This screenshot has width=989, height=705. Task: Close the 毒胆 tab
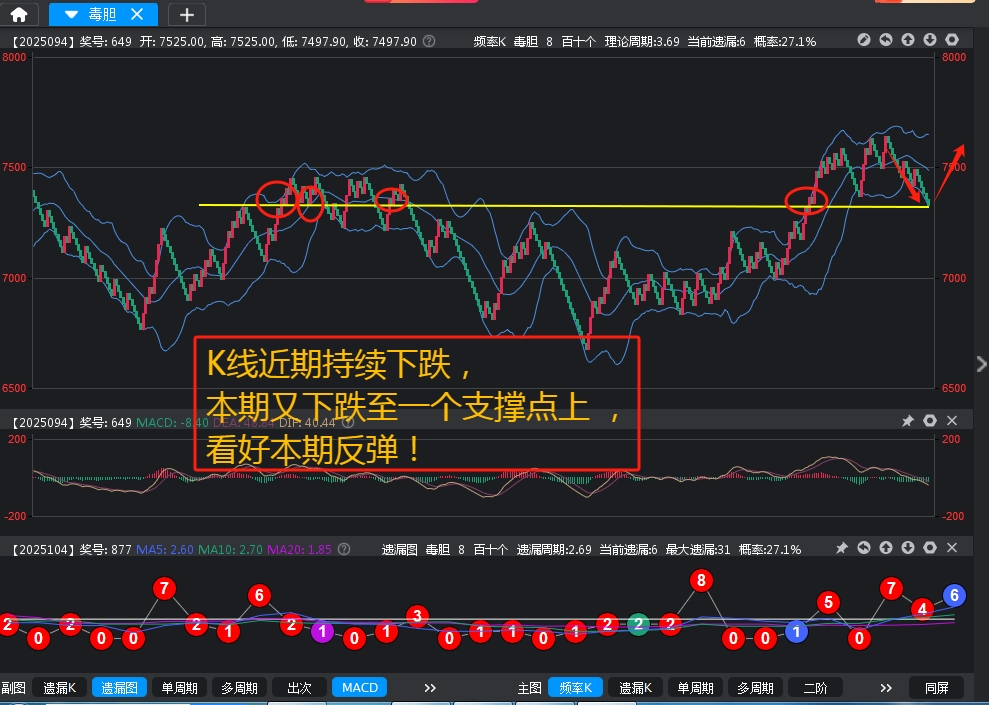tap(137, 14)
